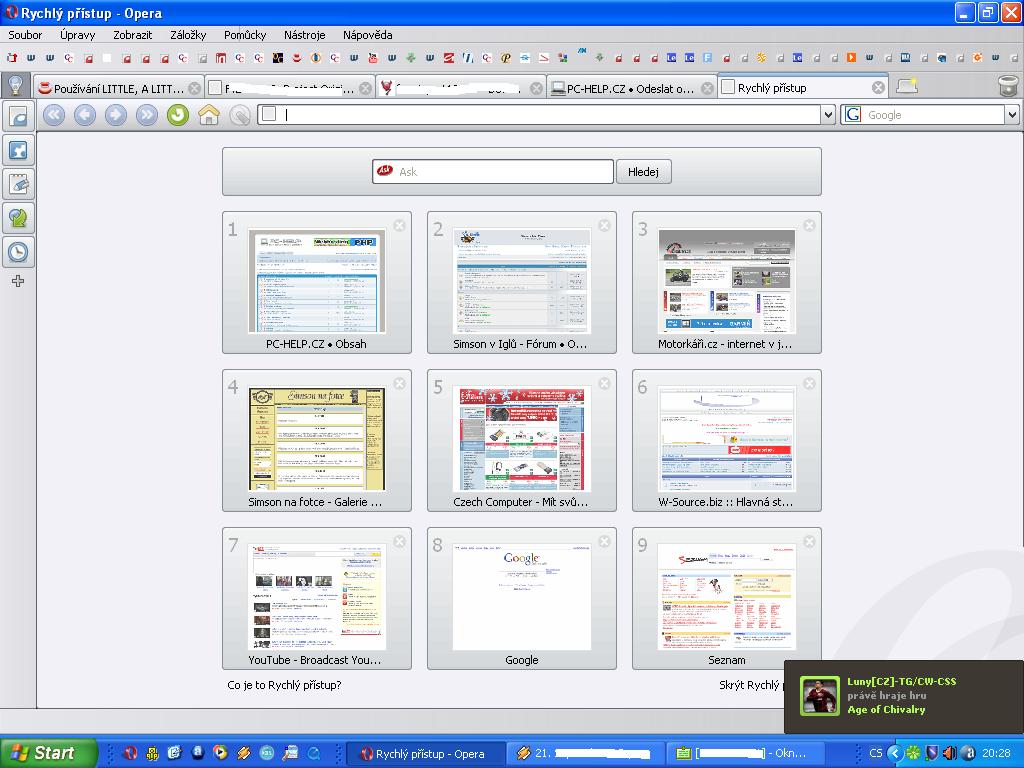Open the Notes panel in sidebar

(18, 184)
